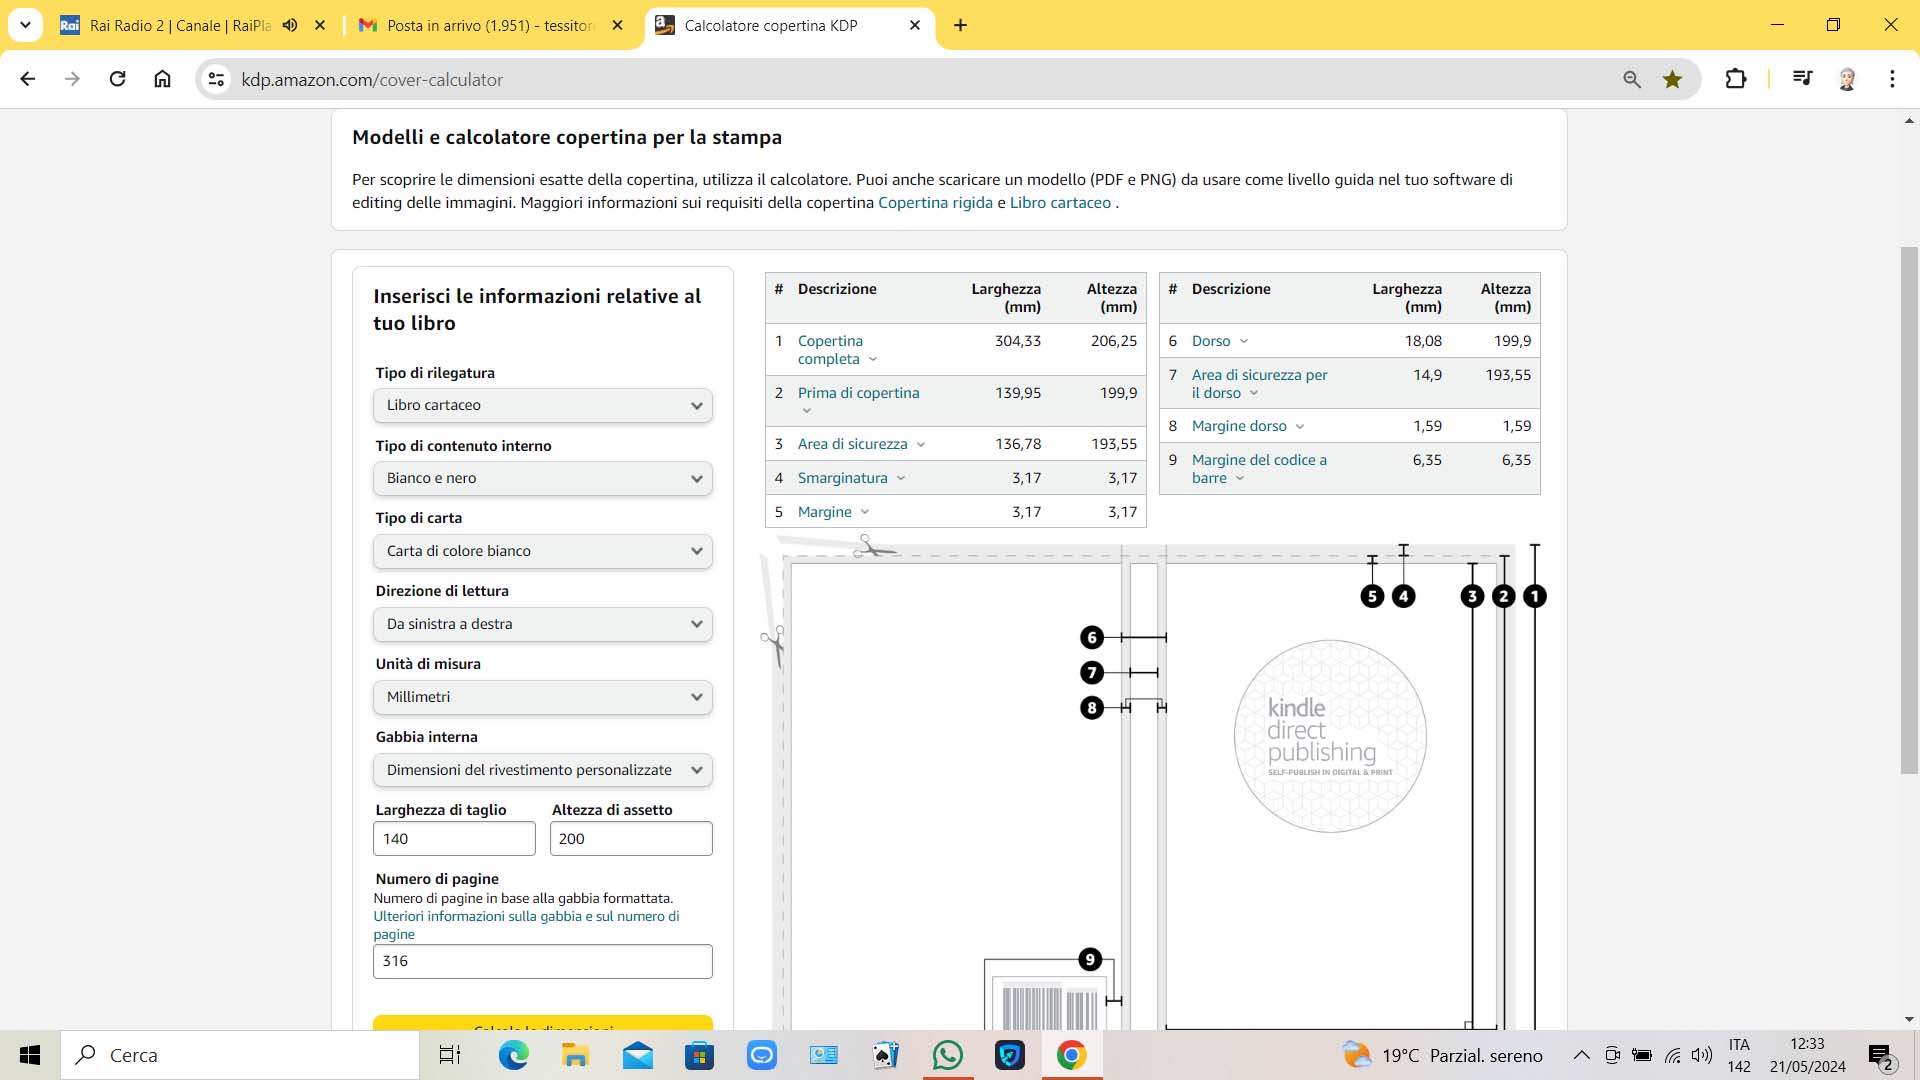Viewport: 1920px width, 1080px height.
Task: Open the media control icon in toolbar
Action: click(1802, 79)
